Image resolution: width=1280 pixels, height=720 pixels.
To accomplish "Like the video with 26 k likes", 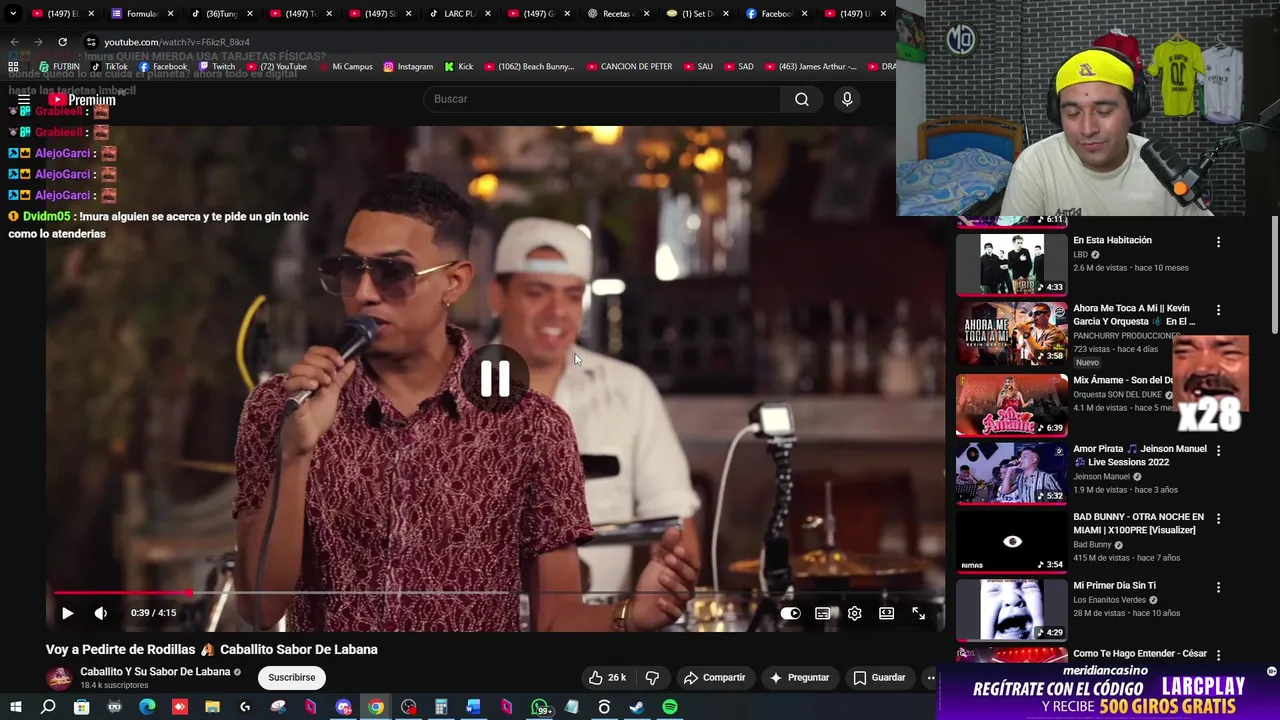I will [608, 677].
